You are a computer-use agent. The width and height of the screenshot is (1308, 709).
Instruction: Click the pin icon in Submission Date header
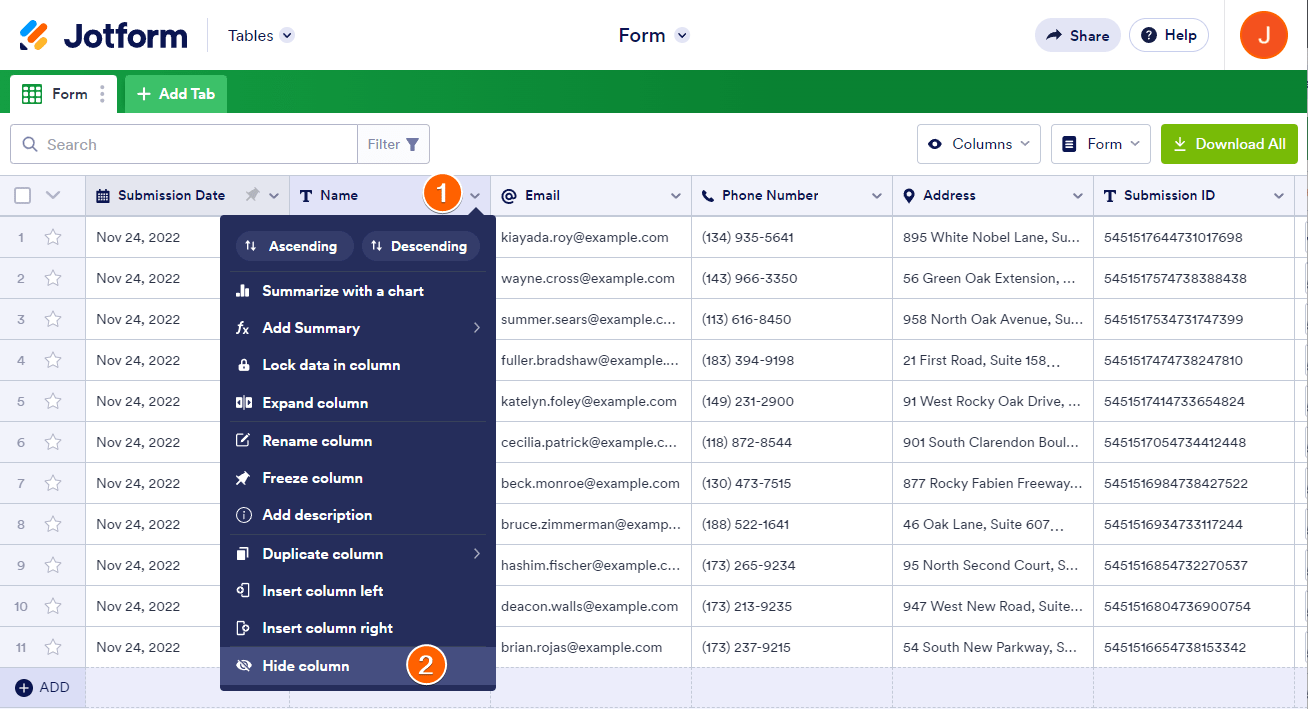[252, 195]
